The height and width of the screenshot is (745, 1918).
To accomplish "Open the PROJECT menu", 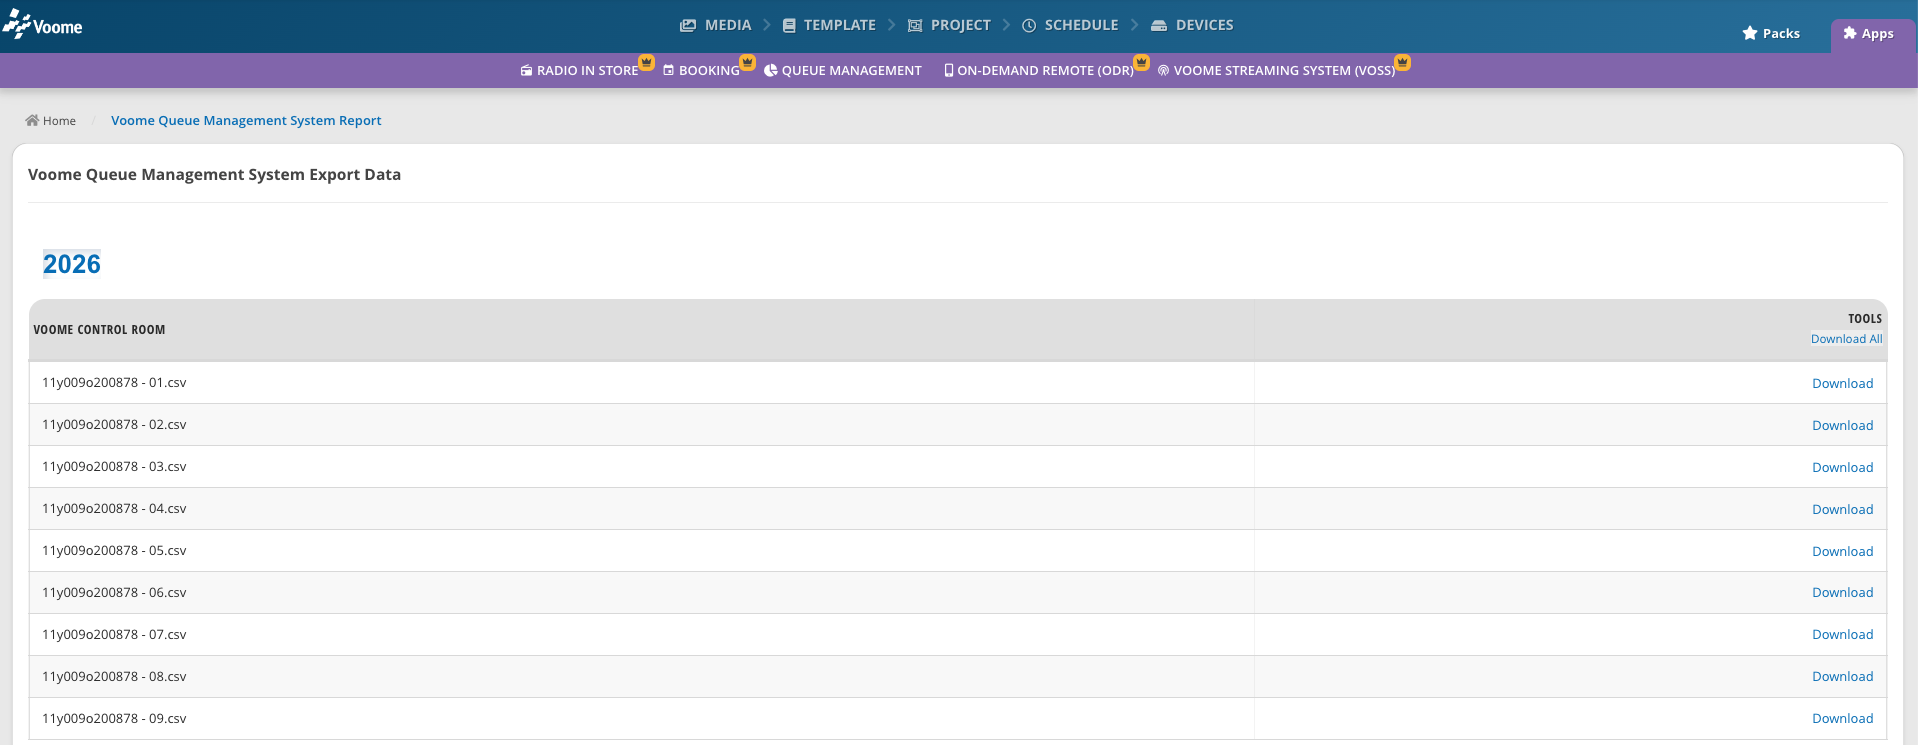I will (949, 26).
